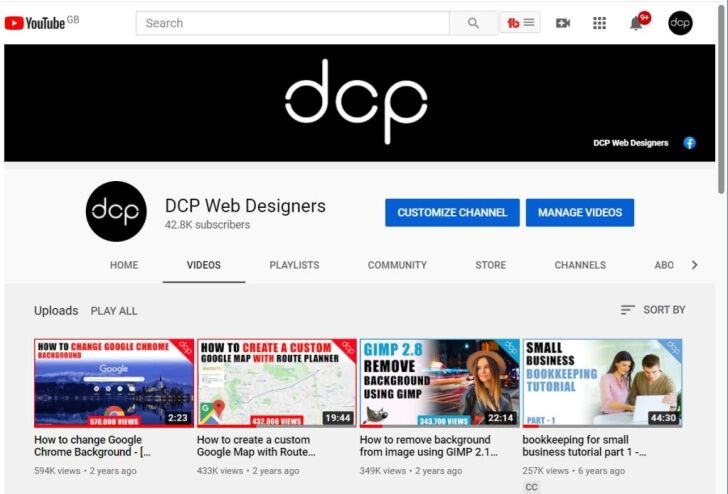Viewport: 728px width, 494px height.
Task: Click the DCP channel profile picture
Action: click(x=116, y=211)
